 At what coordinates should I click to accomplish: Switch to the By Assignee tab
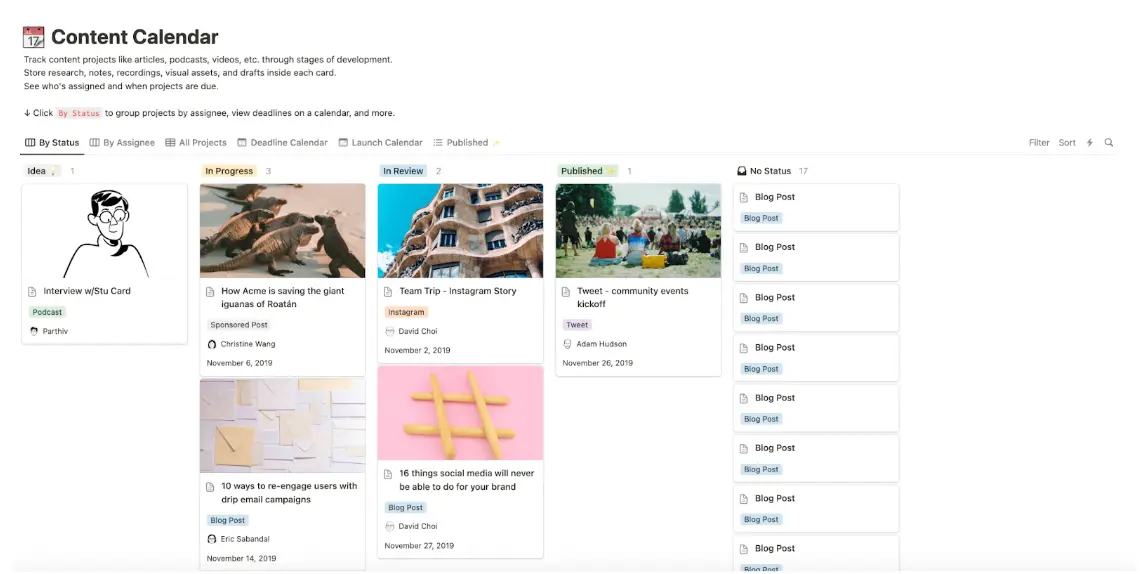pyautogui.click(x=122, y=143)
